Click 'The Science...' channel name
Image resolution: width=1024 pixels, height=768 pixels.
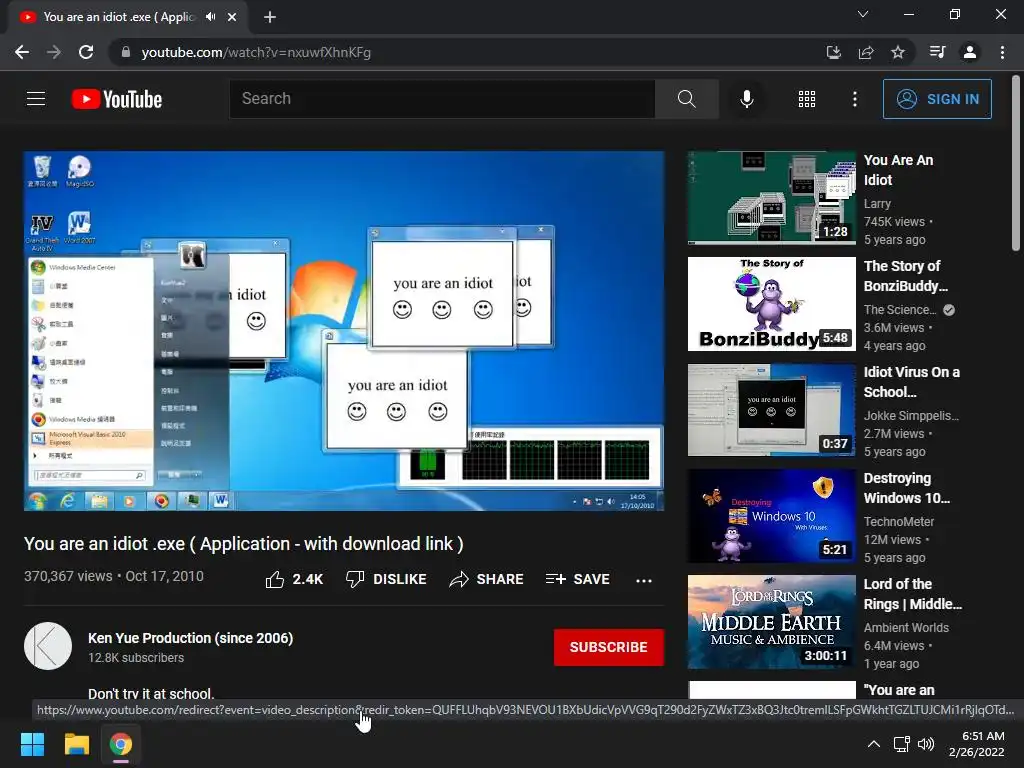pyautogui.click(x=900, y=310)
